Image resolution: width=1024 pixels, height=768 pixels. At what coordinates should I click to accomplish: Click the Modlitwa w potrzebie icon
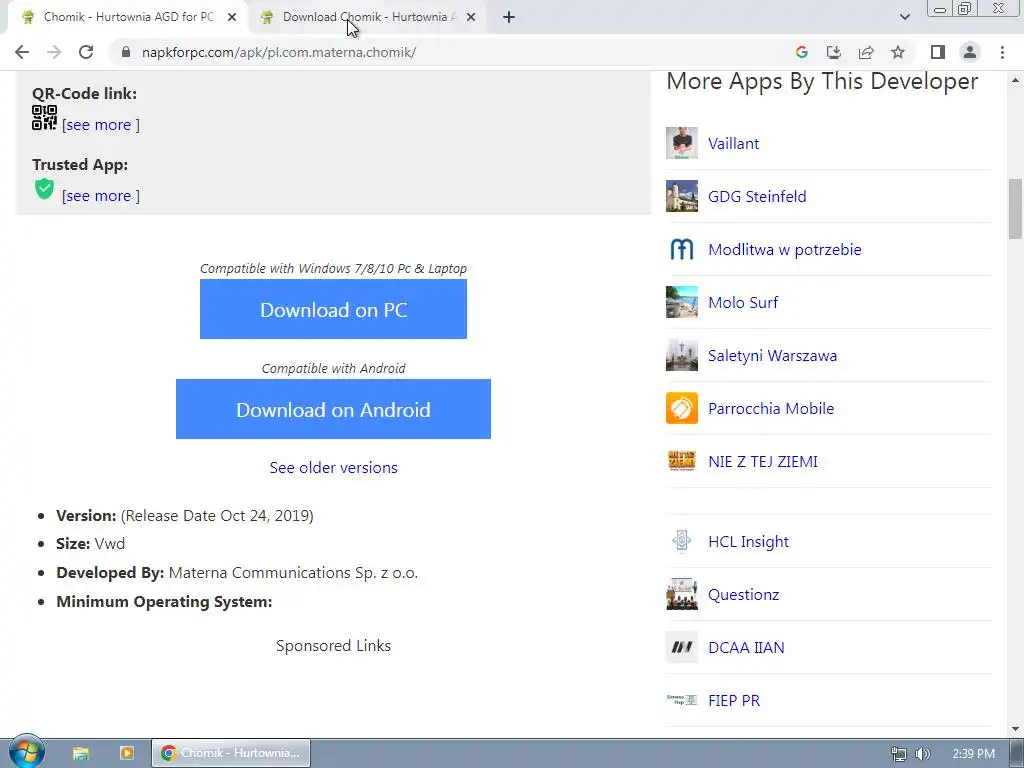(x=682, y=249)
